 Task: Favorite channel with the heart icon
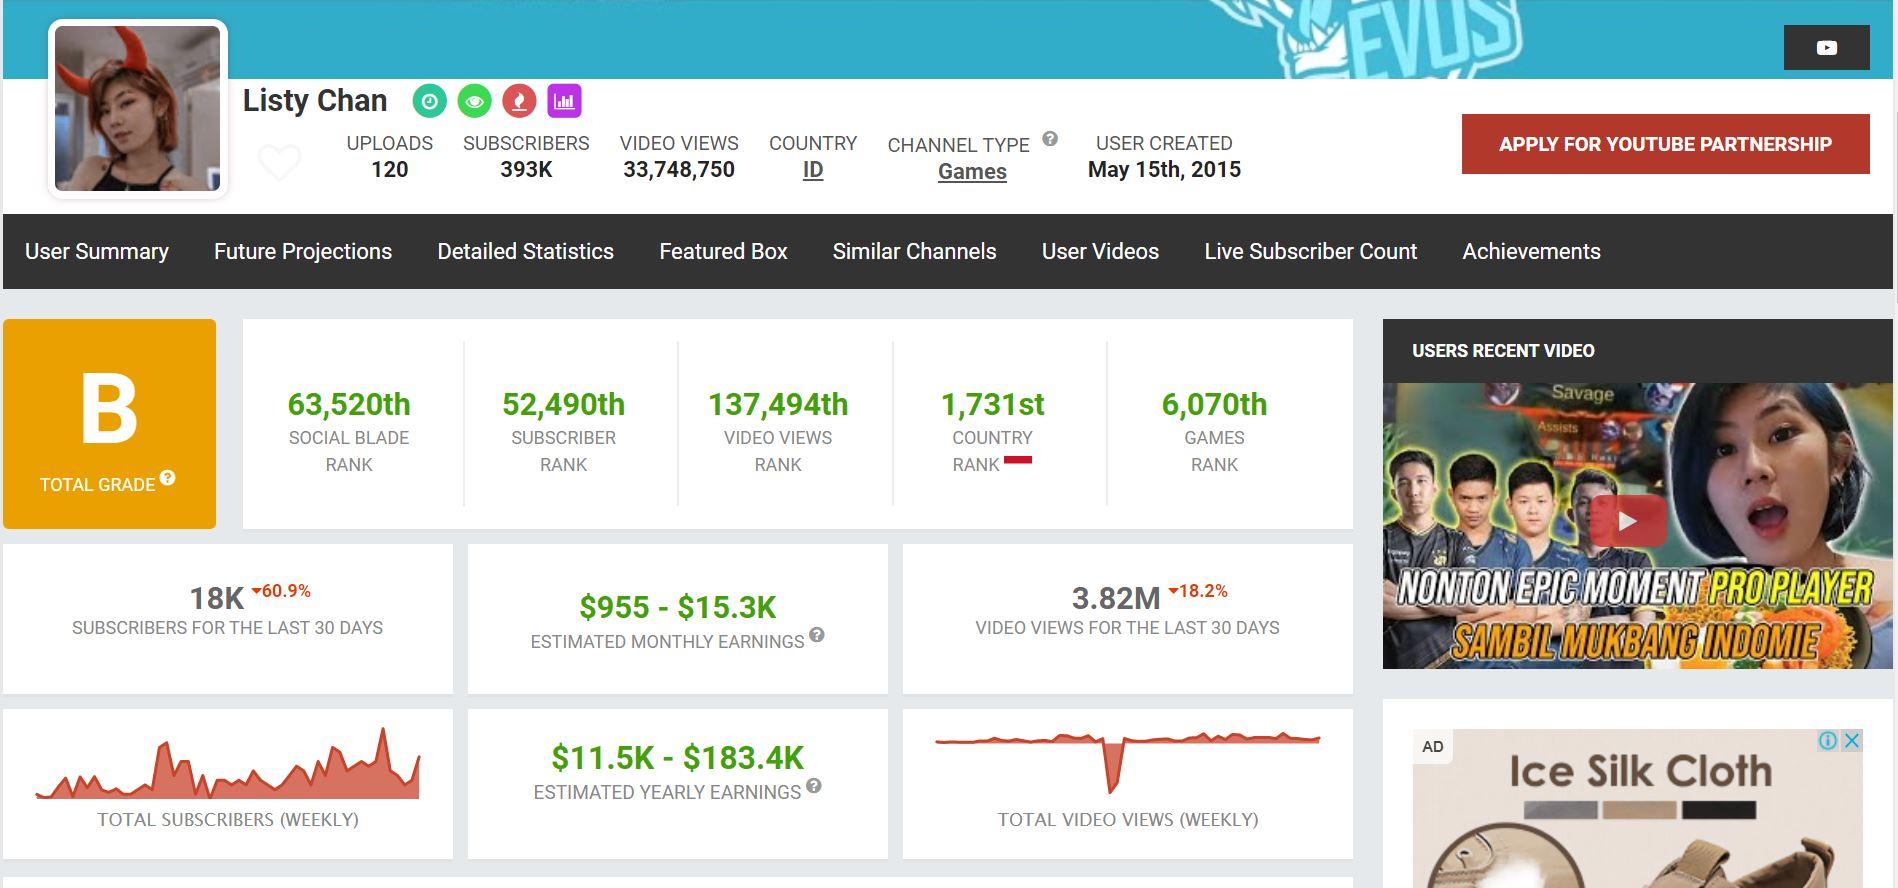pos(279,161)
